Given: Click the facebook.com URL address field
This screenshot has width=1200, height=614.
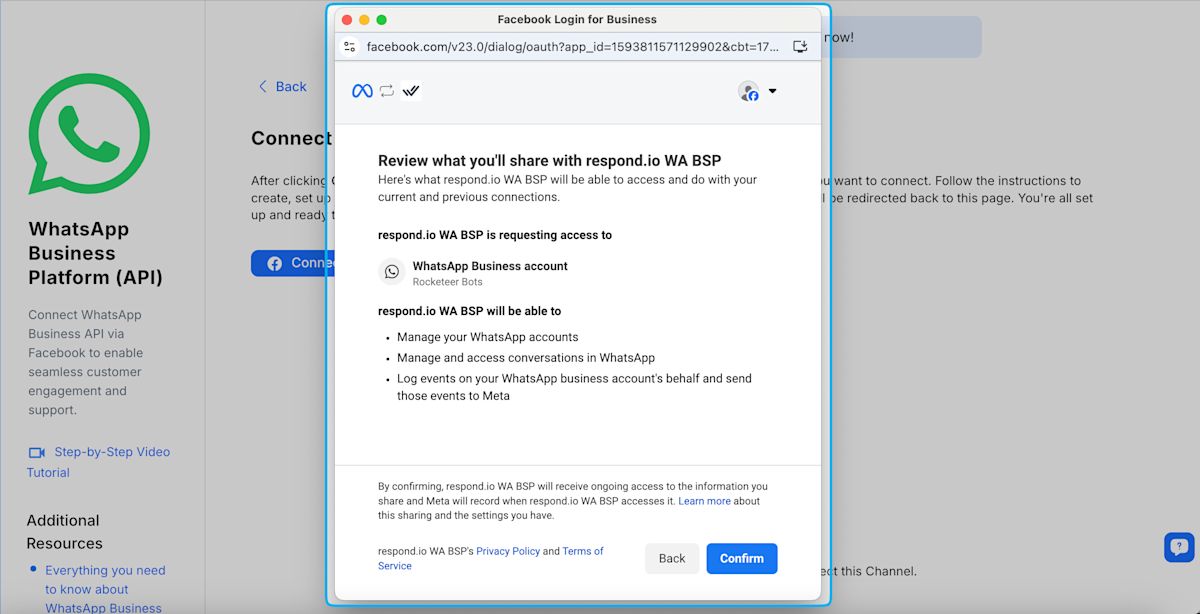Looking at the screenshot, I should coord(572,46).
